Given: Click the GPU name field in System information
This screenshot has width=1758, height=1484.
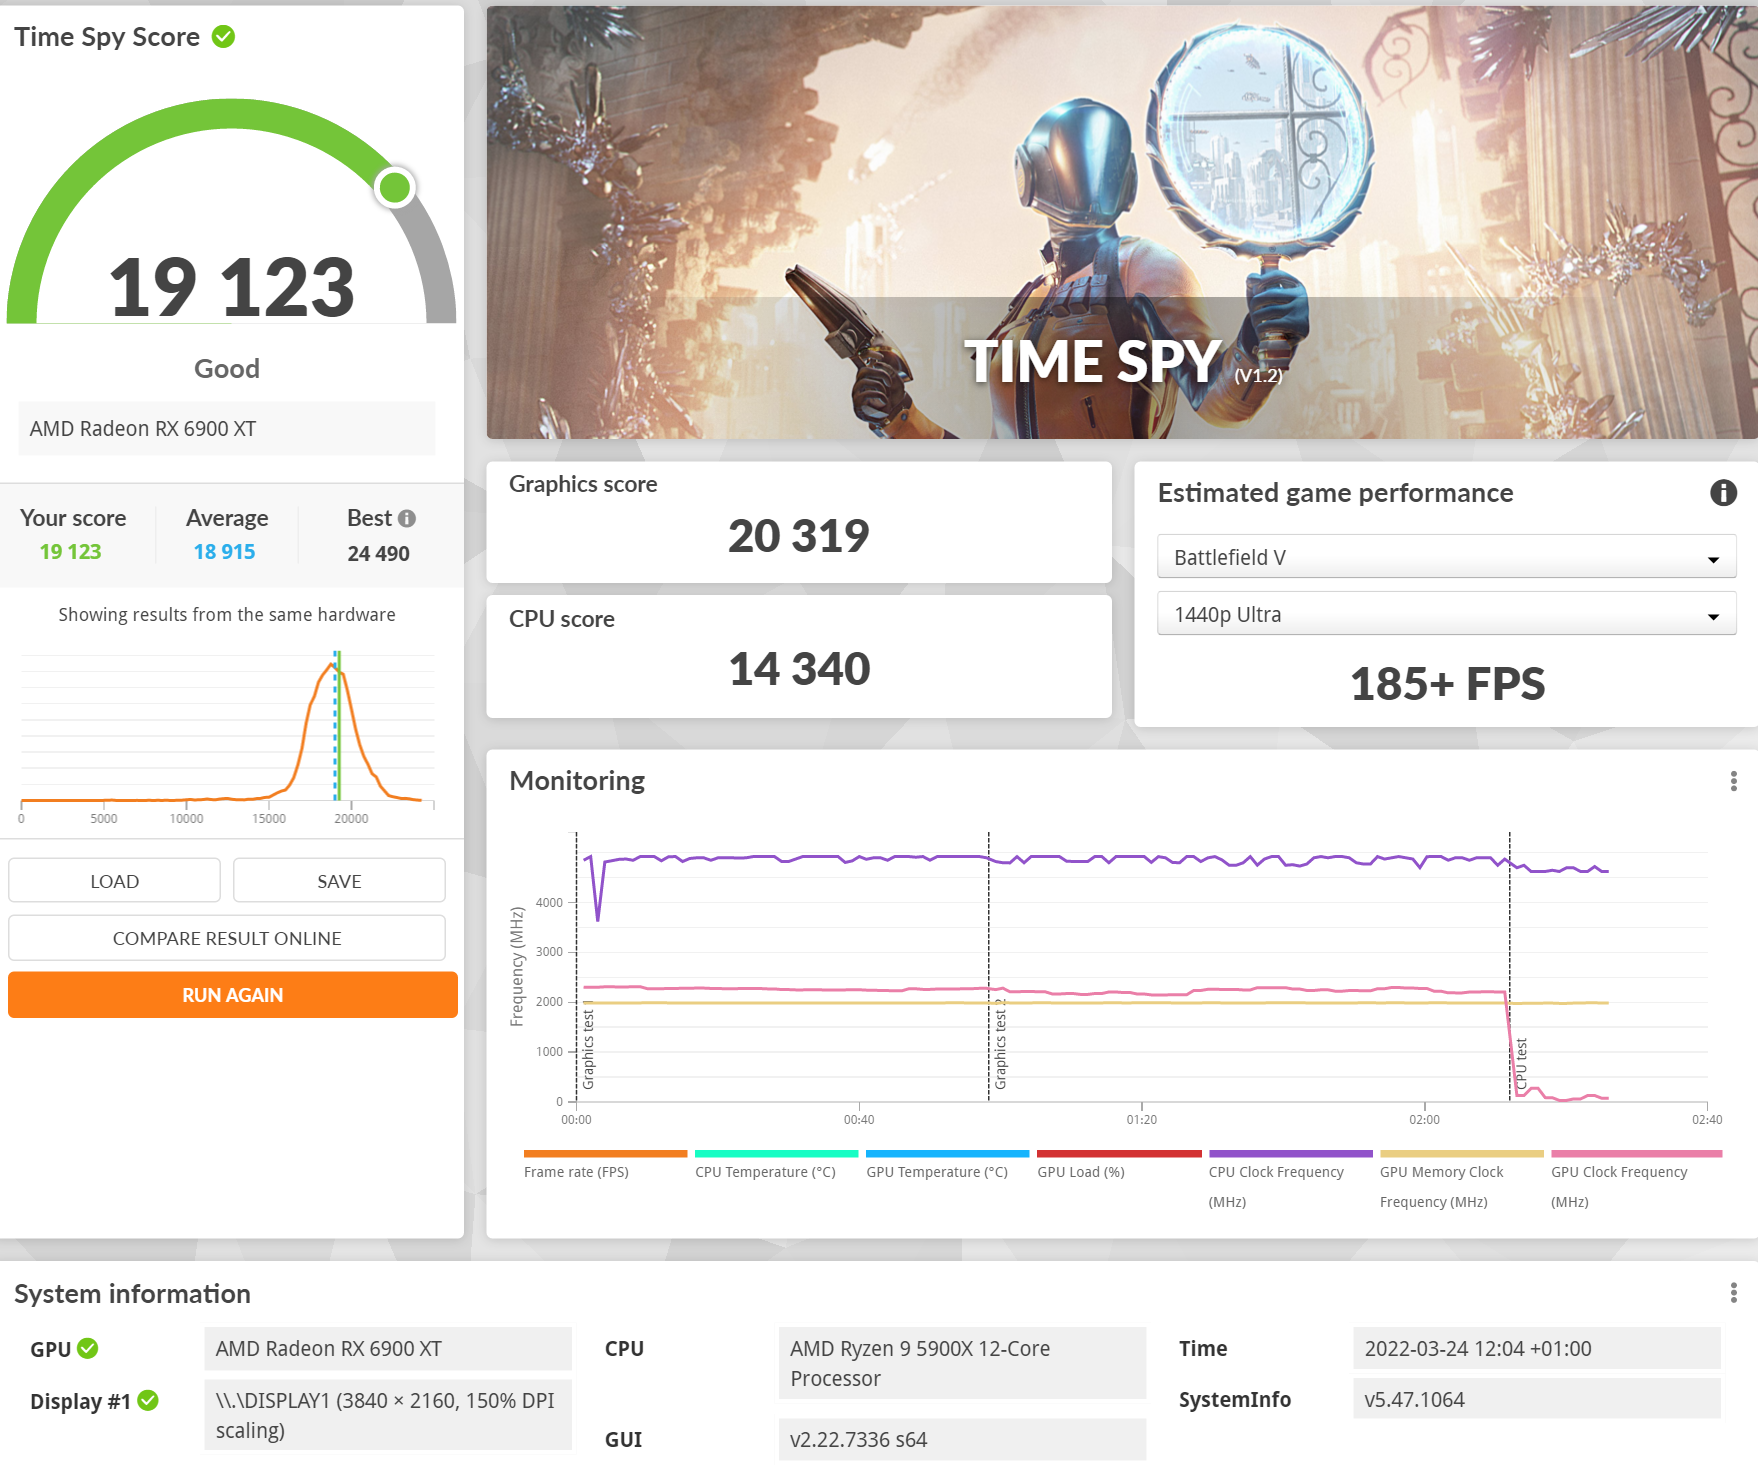Looking at the screenshot, I should tap(388, 1348).
